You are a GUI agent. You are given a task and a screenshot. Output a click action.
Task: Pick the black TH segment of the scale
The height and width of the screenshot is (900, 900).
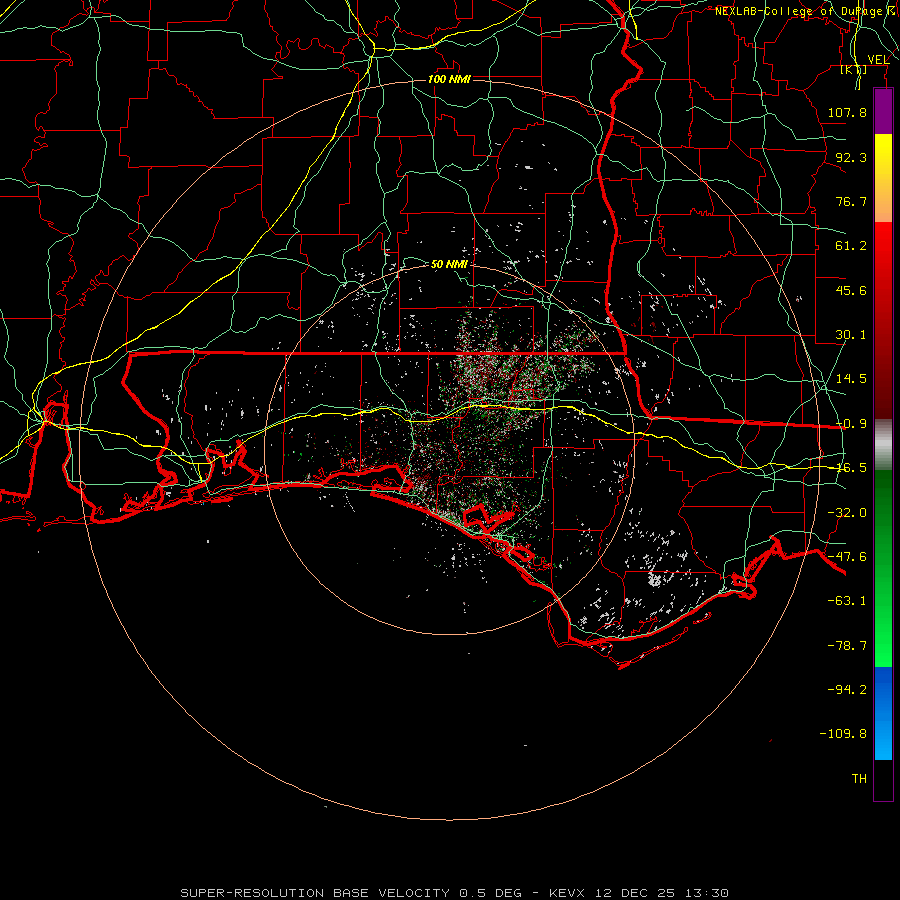point(883,780)
